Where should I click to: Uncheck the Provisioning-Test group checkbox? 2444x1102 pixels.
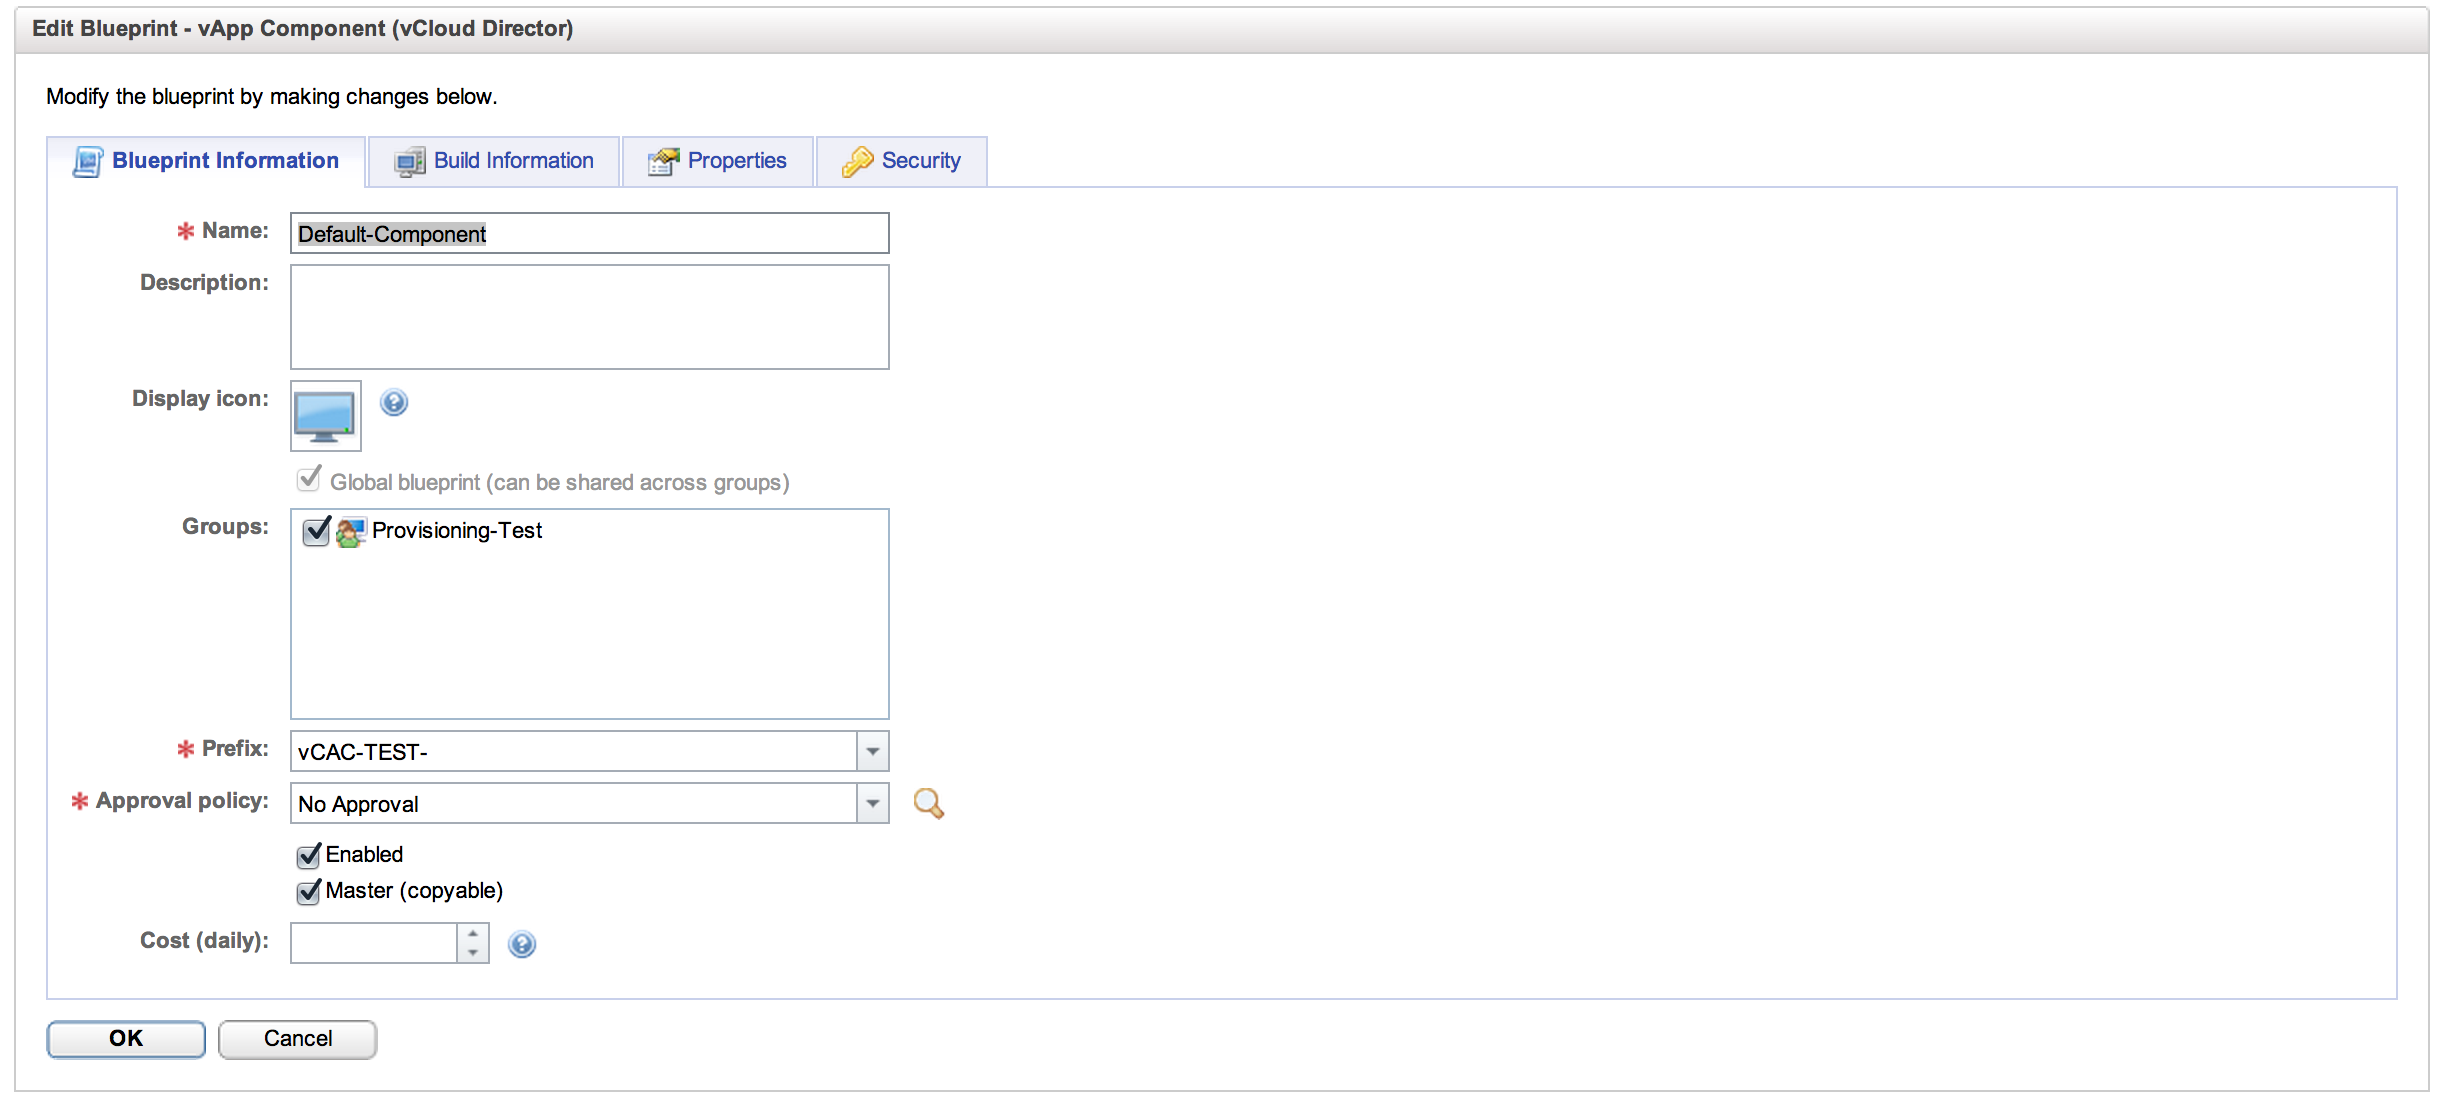tap(316, 531)
